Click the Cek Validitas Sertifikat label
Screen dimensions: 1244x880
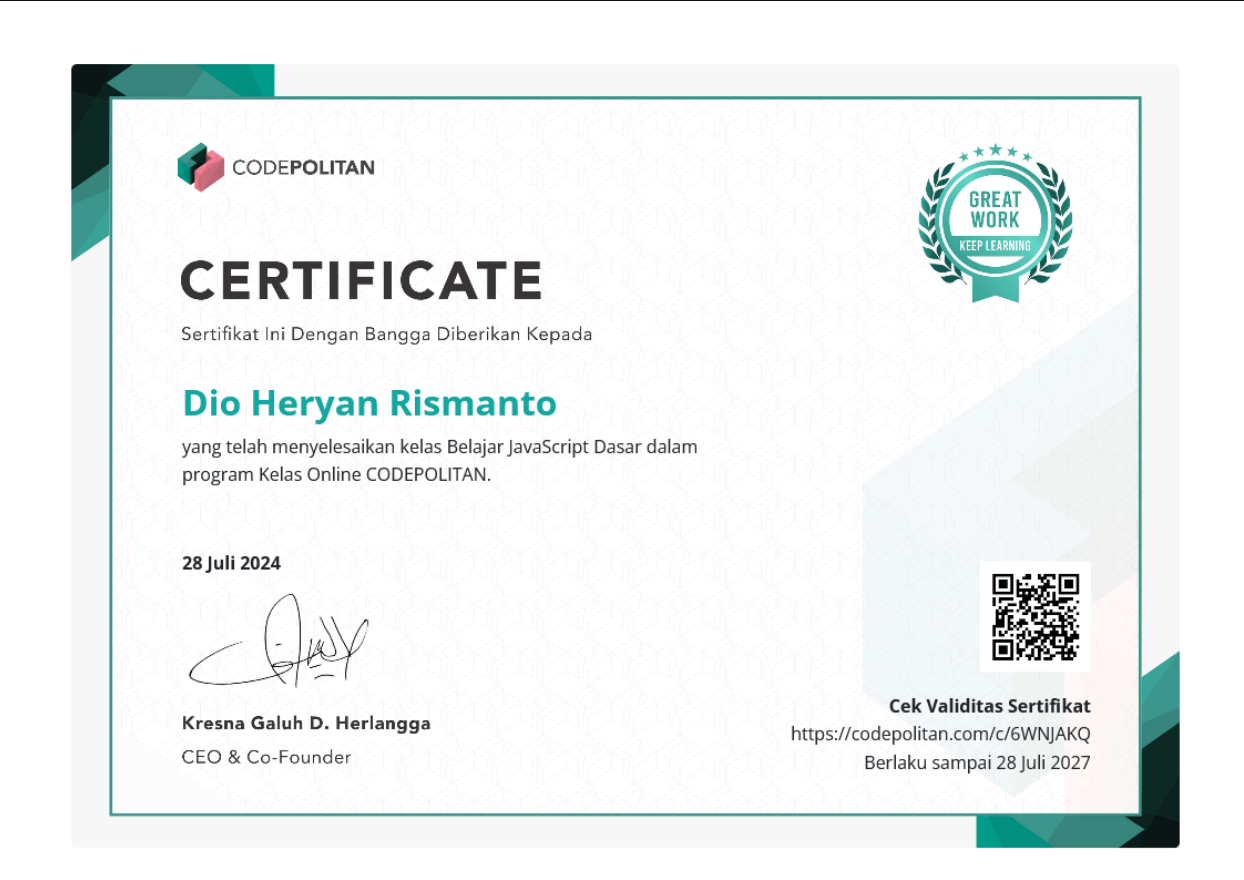[989, 706]
